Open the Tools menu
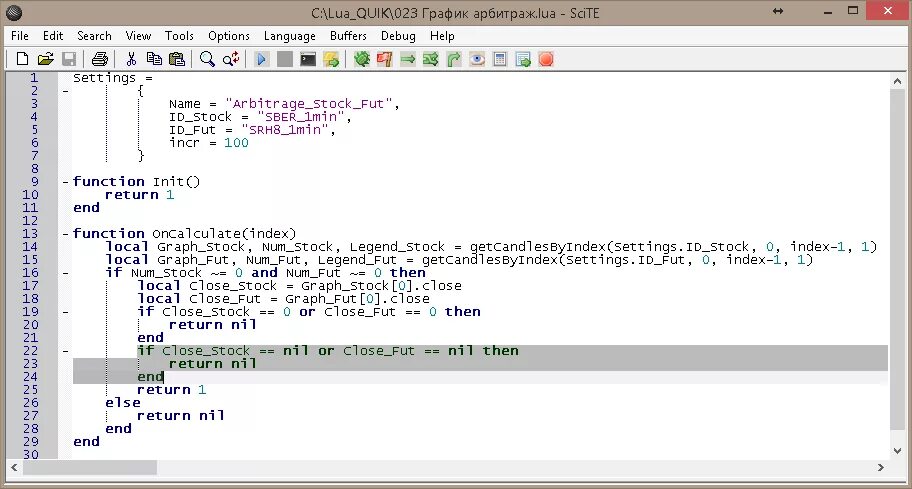The height and width of the screenshot is (489, 912). point(179,35)
